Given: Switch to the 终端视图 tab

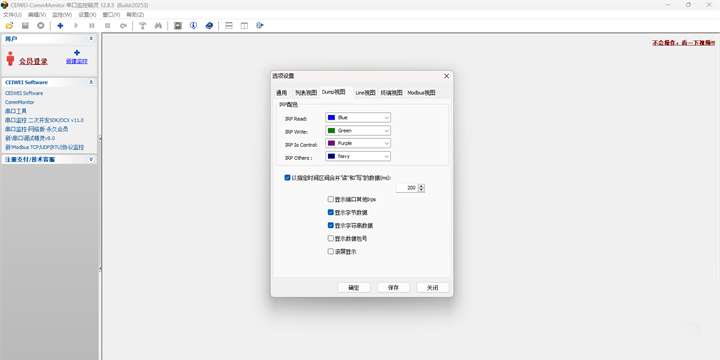Looking at the screenshot, I should click(x=392, y=93).
